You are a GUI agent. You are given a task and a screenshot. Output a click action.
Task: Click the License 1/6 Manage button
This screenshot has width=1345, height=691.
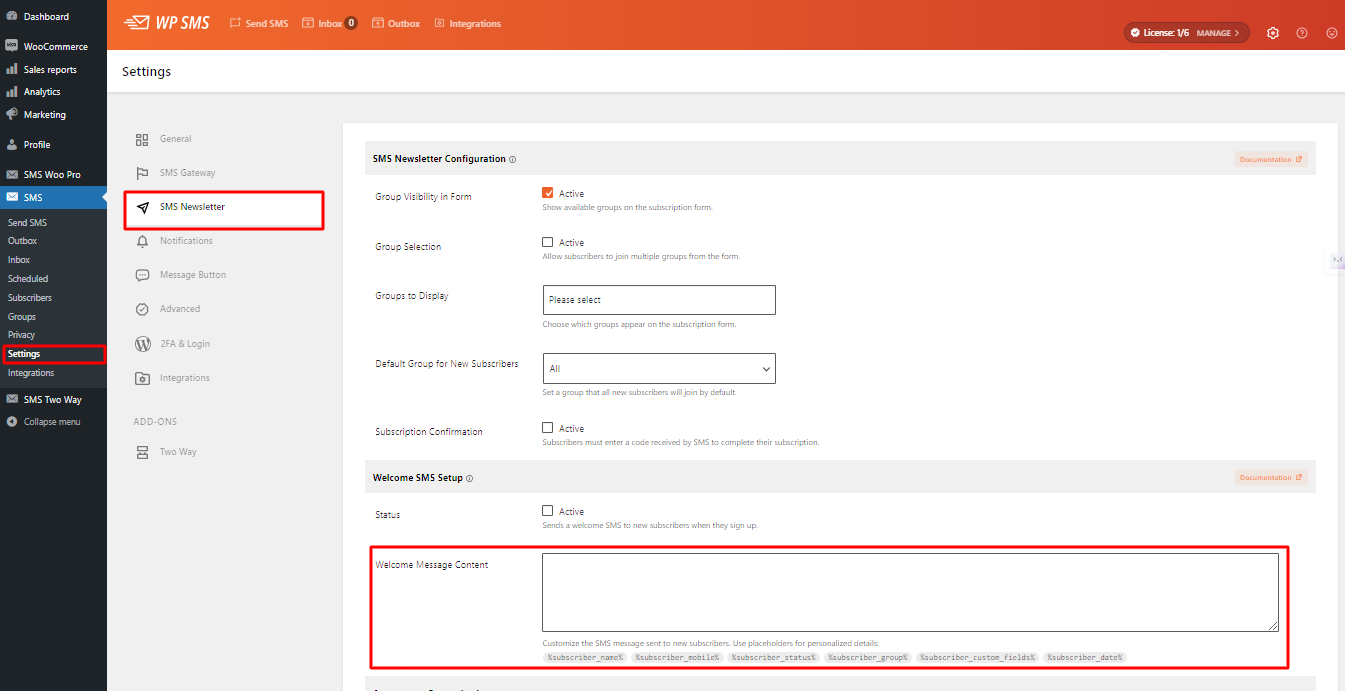coord(1186,33)
